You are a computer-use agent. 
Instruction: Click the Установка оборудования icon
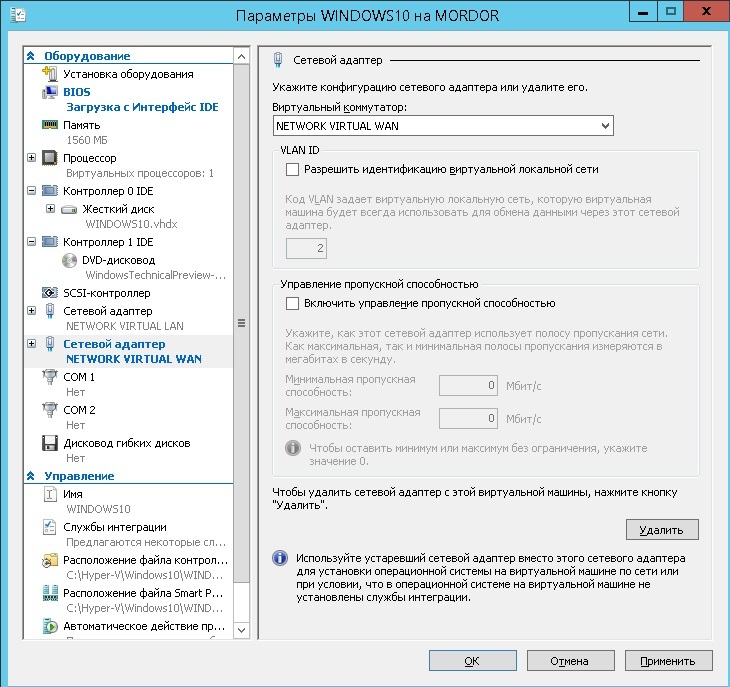(50, 74)
